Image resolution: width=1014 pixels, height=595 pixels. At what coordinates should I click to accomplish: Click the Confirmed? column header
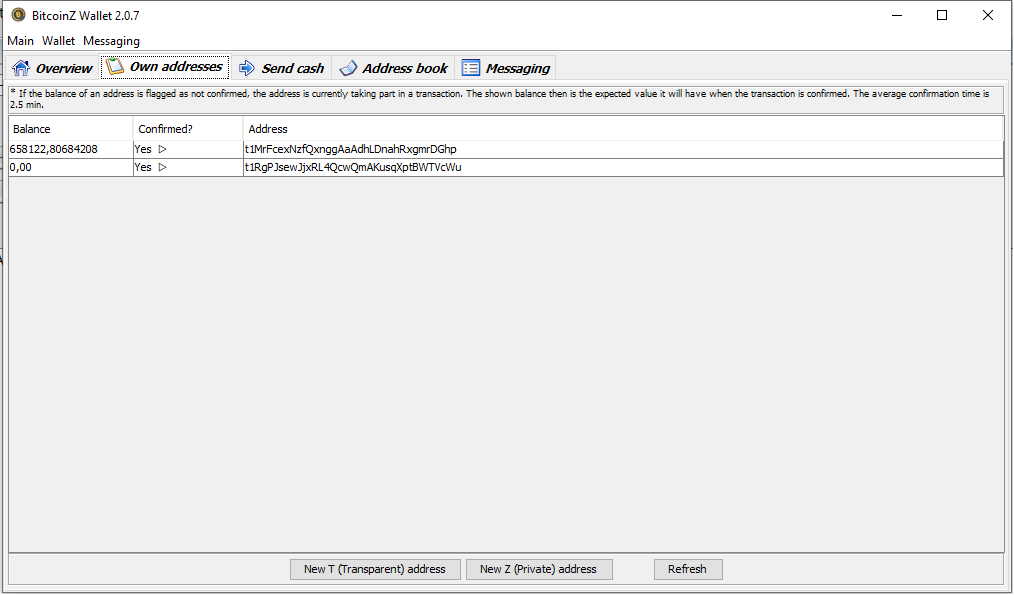point(188,129)
